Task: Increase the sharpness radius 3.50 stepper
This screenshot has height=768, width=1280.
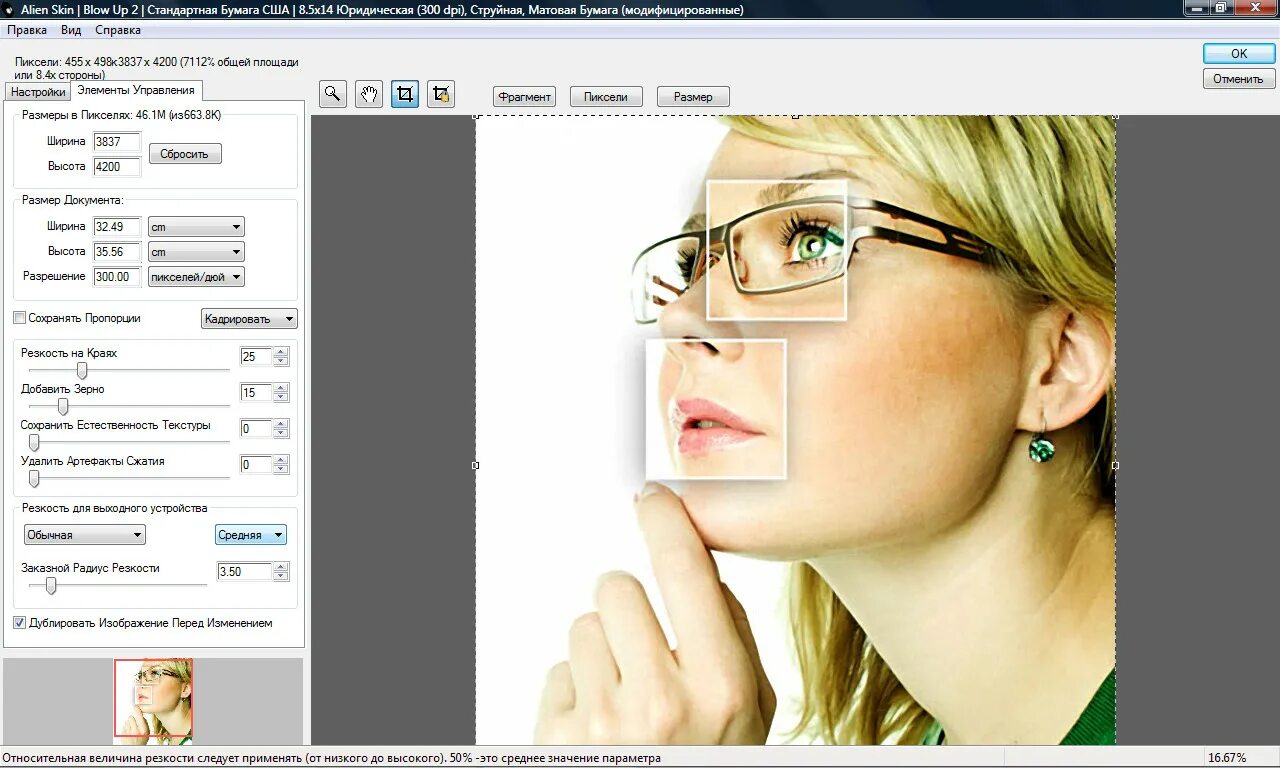Action: tap(281, 567)
